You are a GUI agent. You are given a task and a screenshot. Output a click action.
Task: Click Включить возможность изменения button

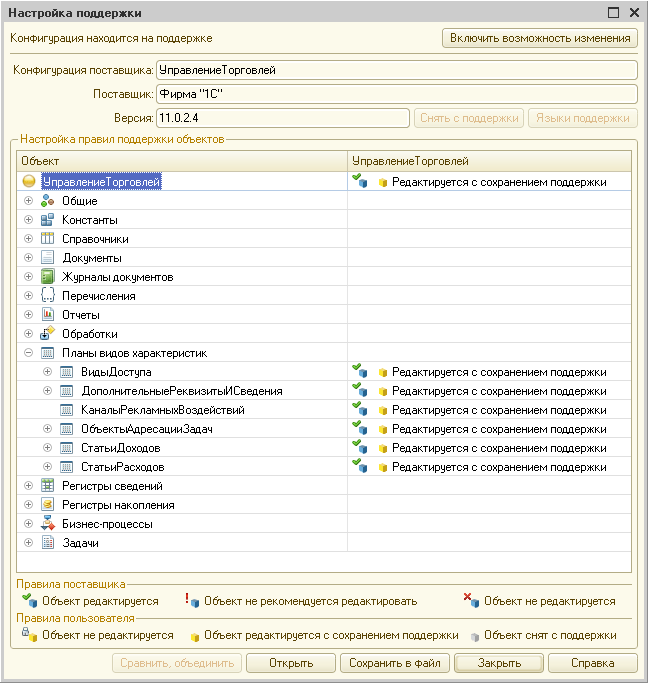540,38
